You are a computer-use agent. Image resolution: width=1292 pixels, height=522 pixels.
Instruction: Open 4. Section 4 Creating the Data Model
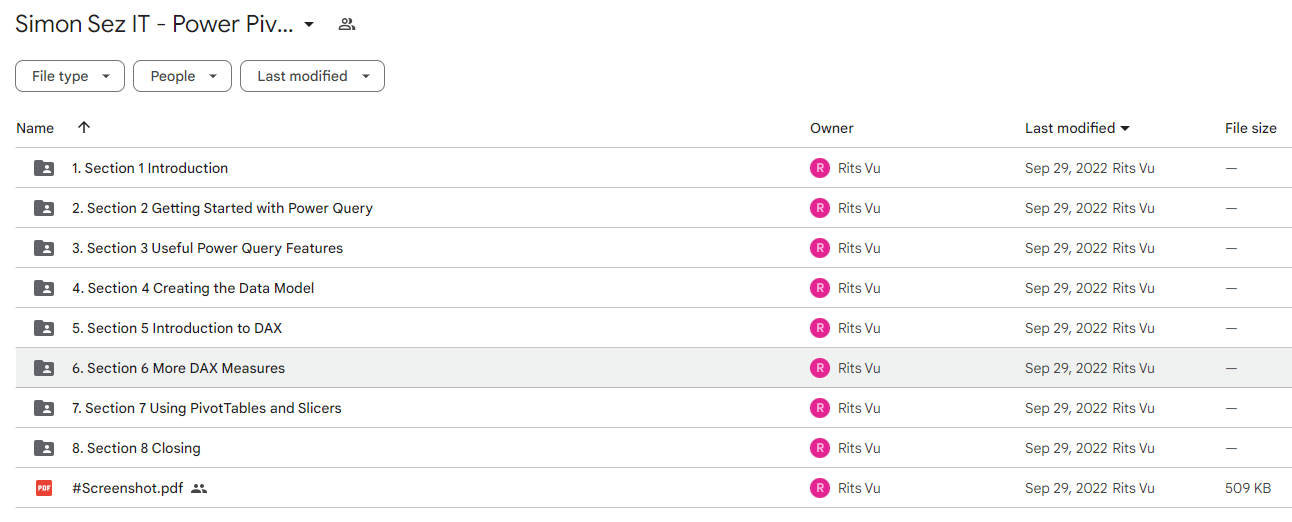point(193,288)
